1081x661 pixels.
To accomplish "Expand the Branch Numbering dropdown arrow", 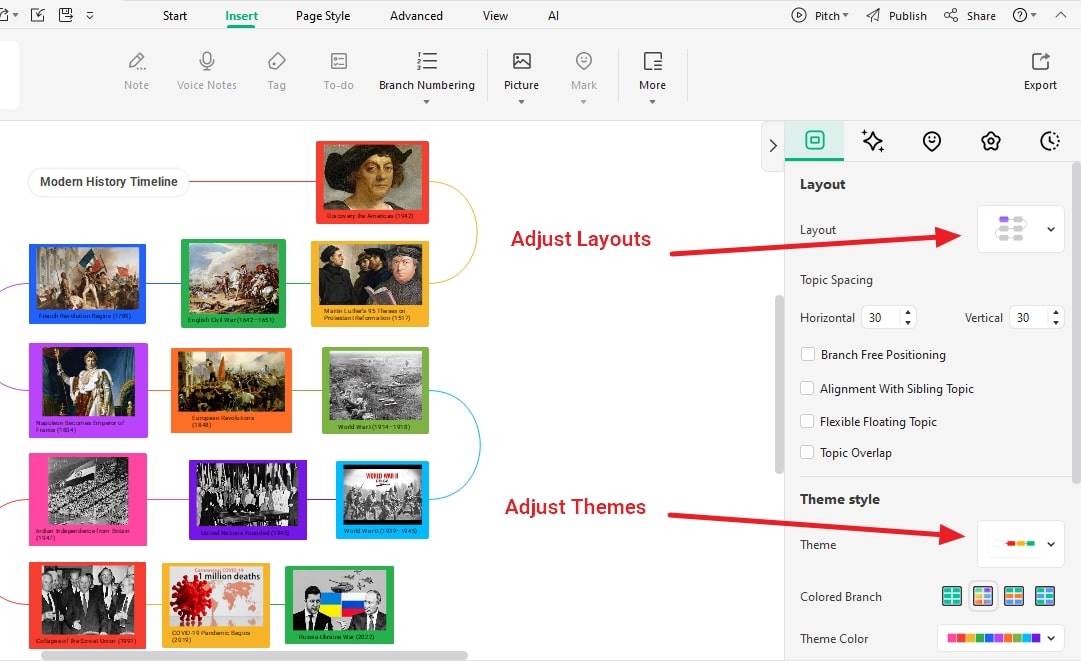I will pos(426,102).
